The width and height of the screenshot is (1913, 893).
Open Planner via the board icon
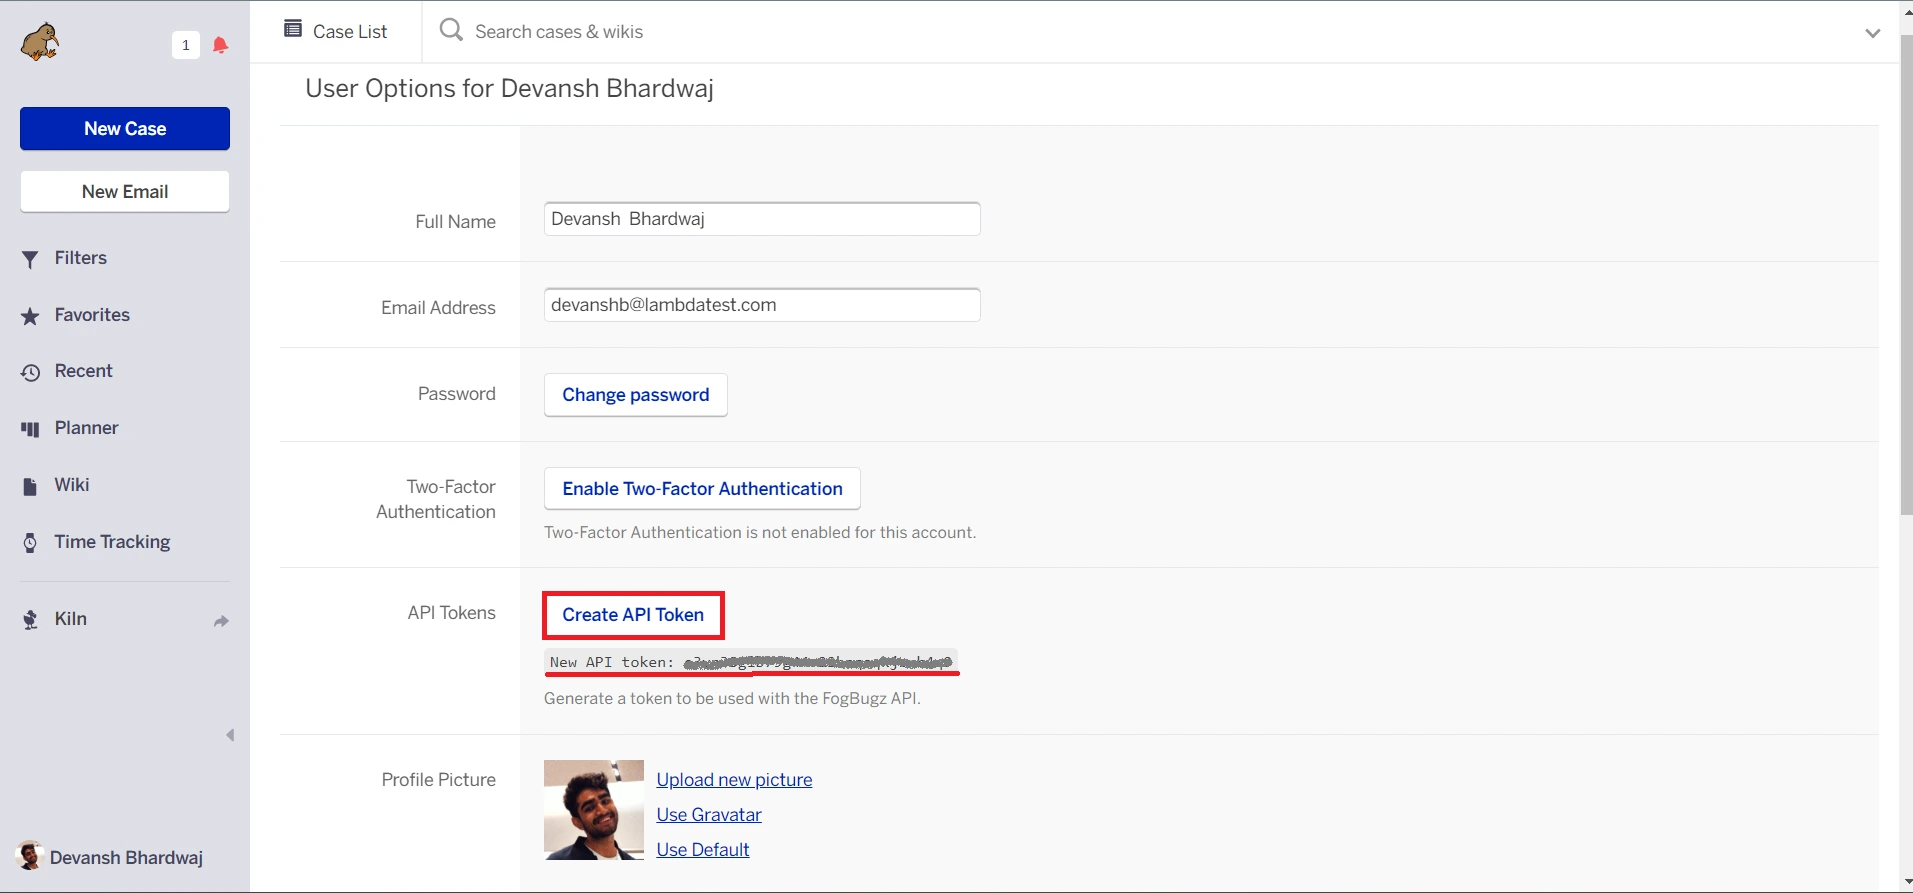(30, 429)
